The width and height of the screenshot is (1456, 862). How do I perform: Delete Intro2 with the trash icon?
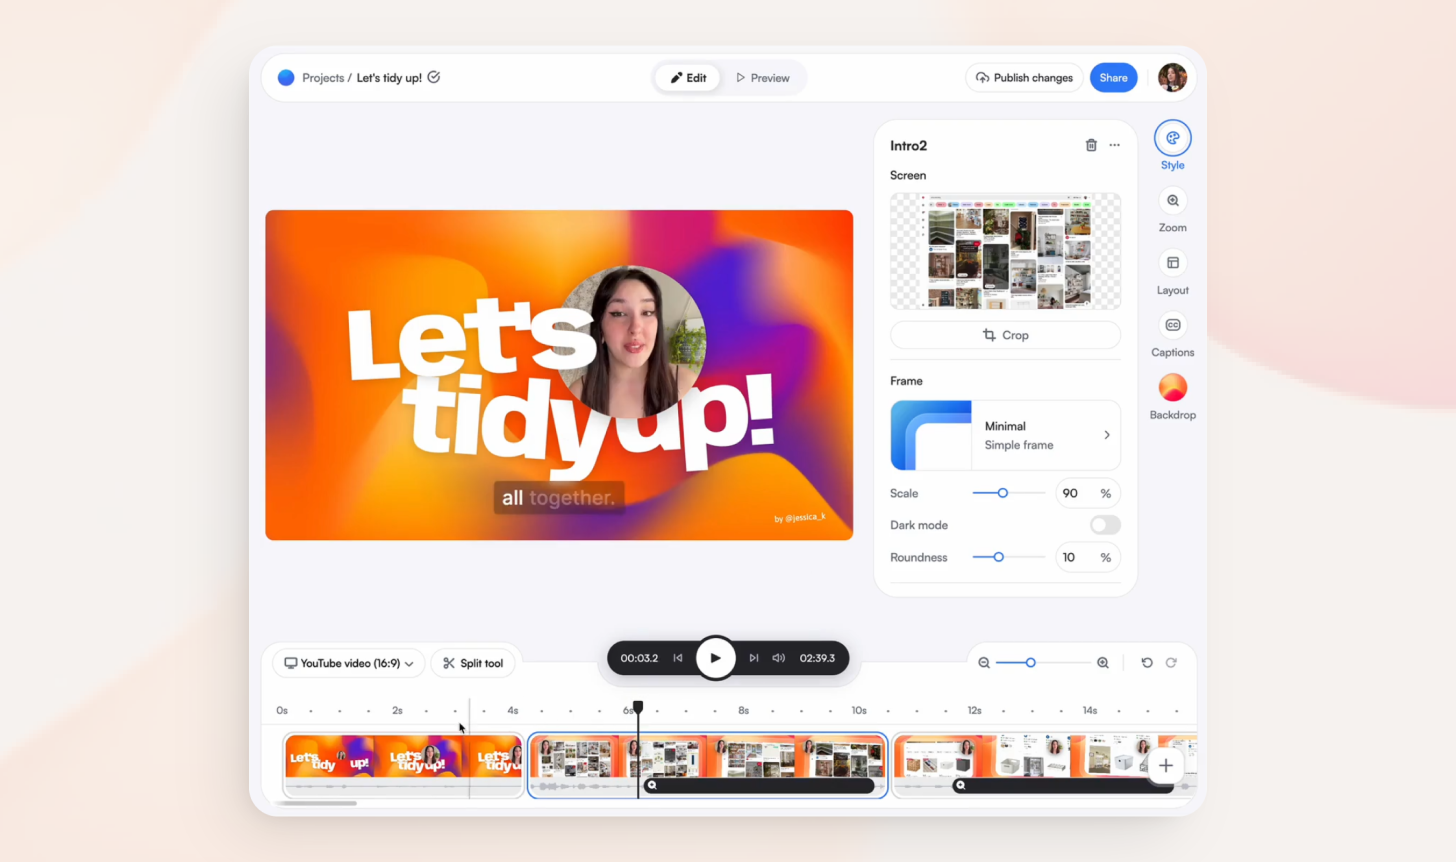(x=1091, y=145)
